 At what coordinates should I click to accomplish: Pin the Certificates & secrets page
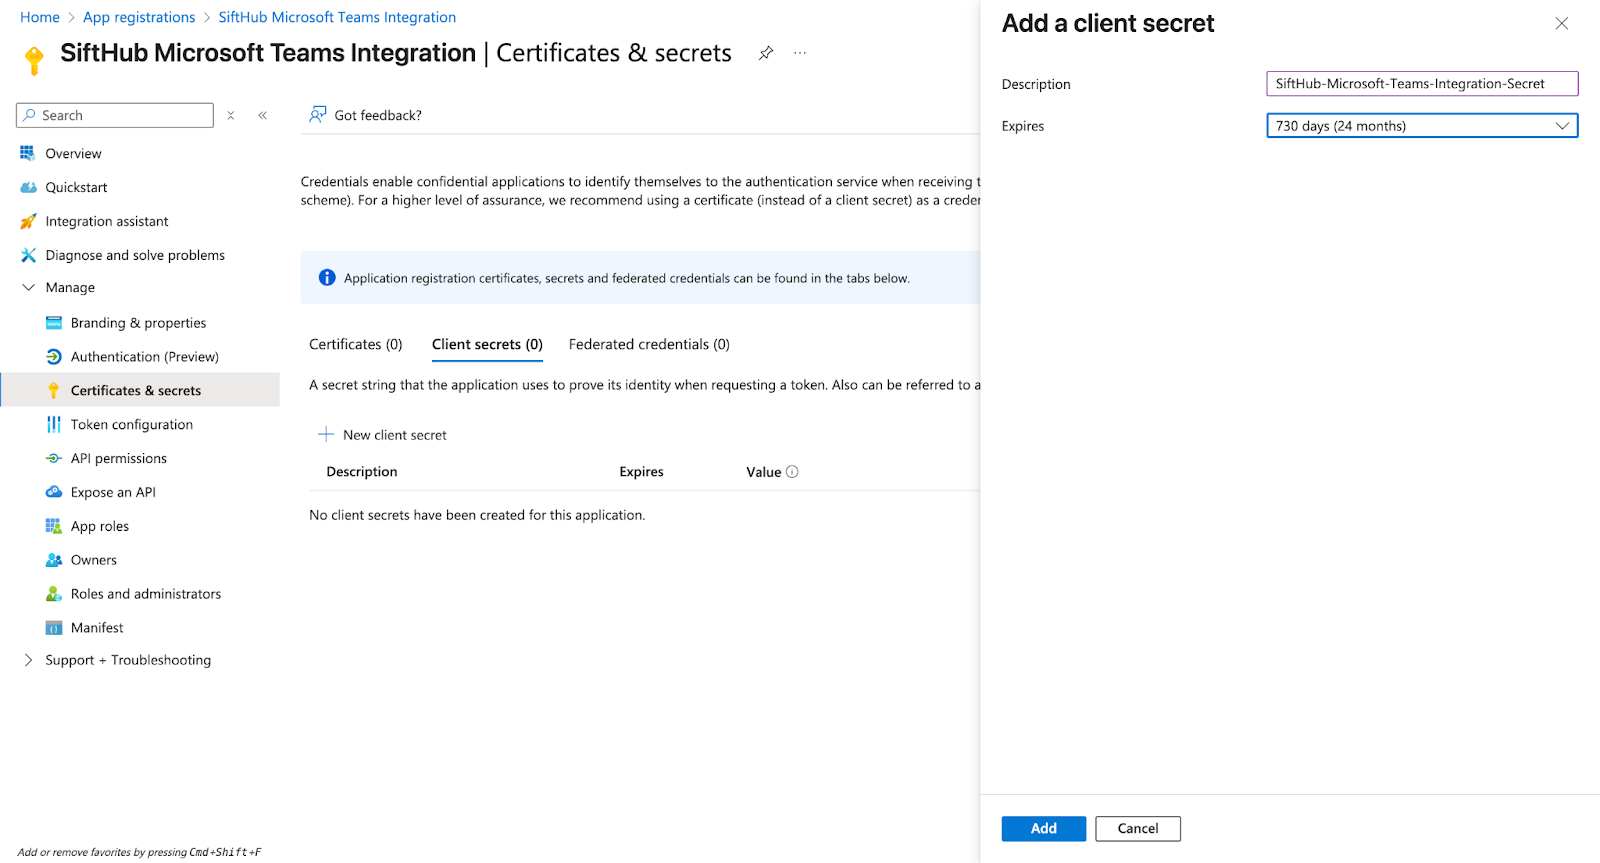click(766, 53)
